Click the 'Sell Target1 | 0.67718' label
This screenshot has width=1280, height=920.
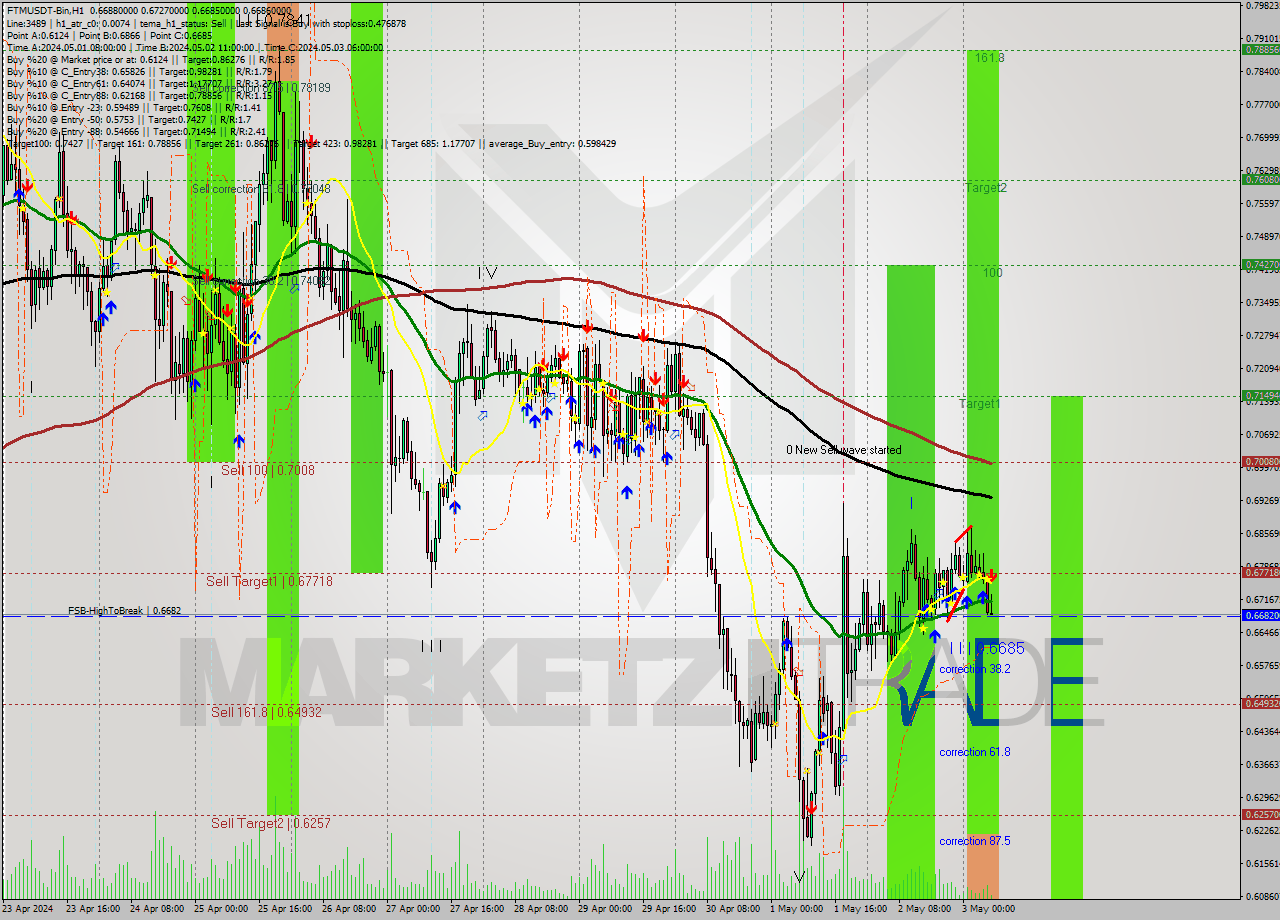pyautogui.click(x=269, y=581)
